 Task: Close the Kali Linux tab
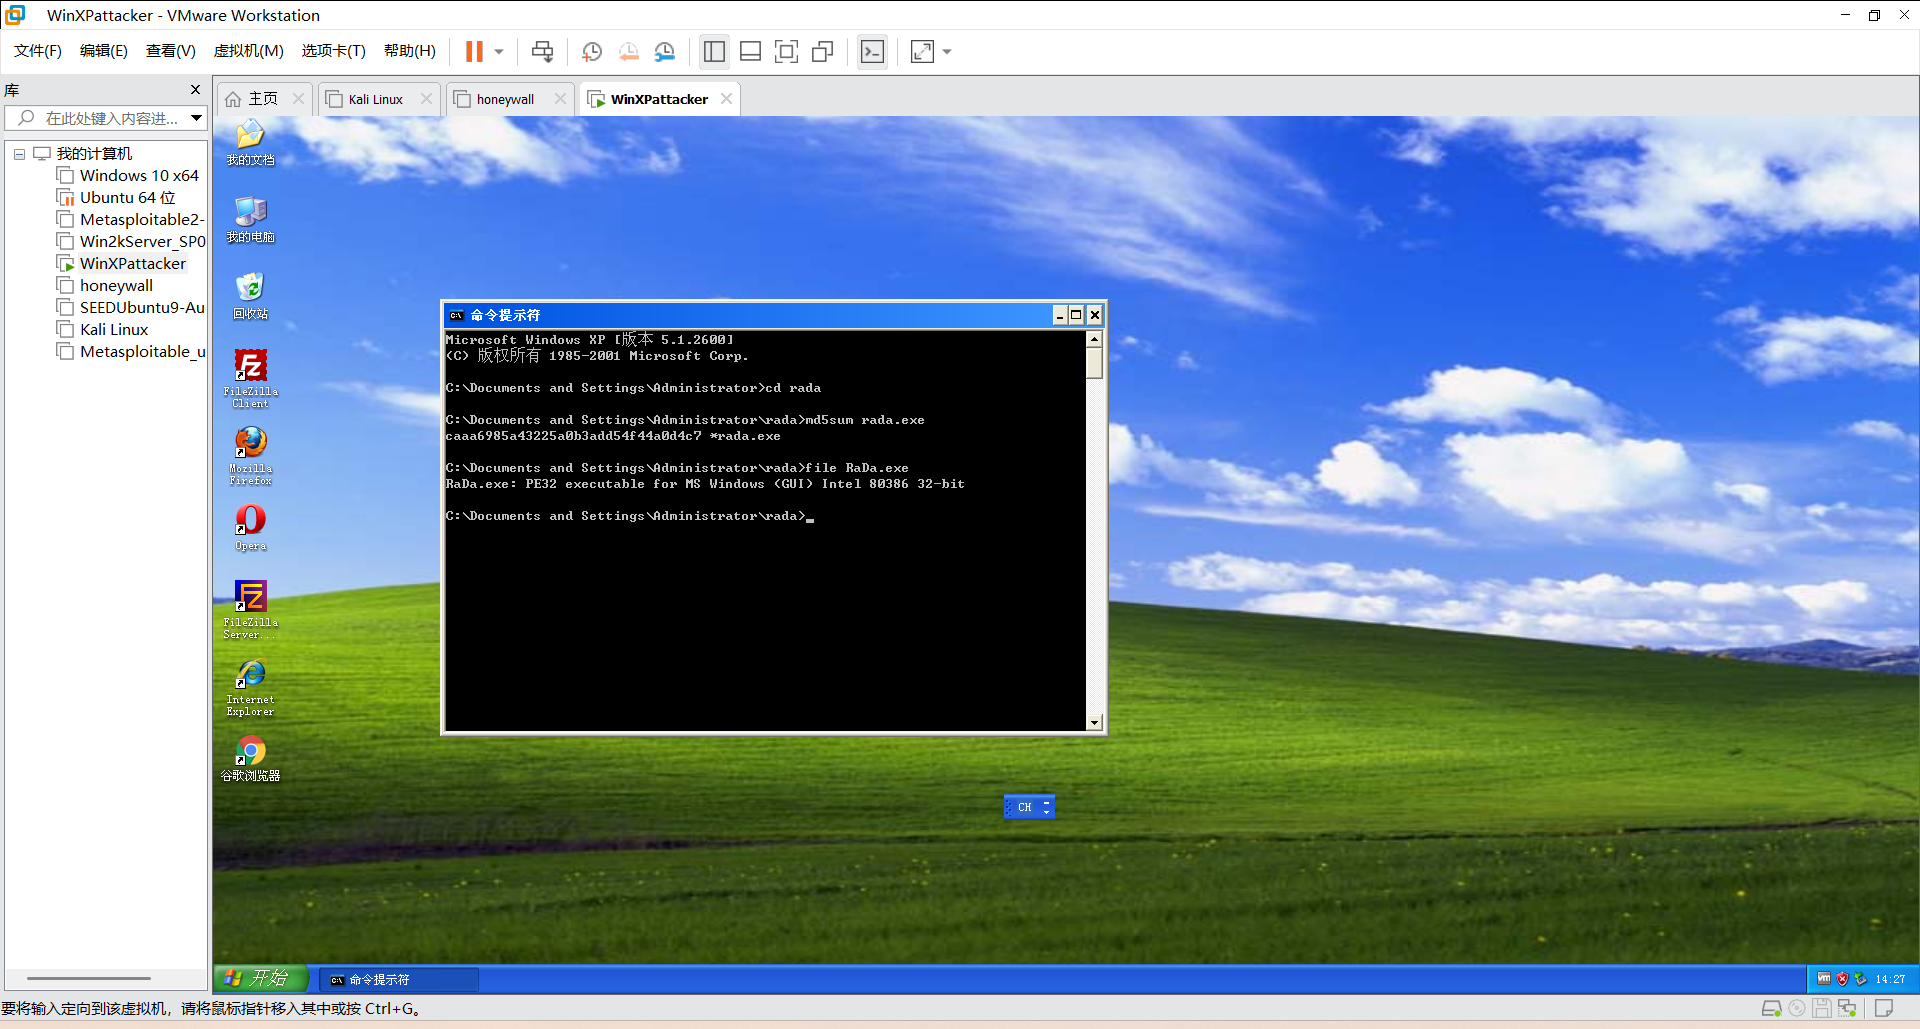tap(427, 99)
